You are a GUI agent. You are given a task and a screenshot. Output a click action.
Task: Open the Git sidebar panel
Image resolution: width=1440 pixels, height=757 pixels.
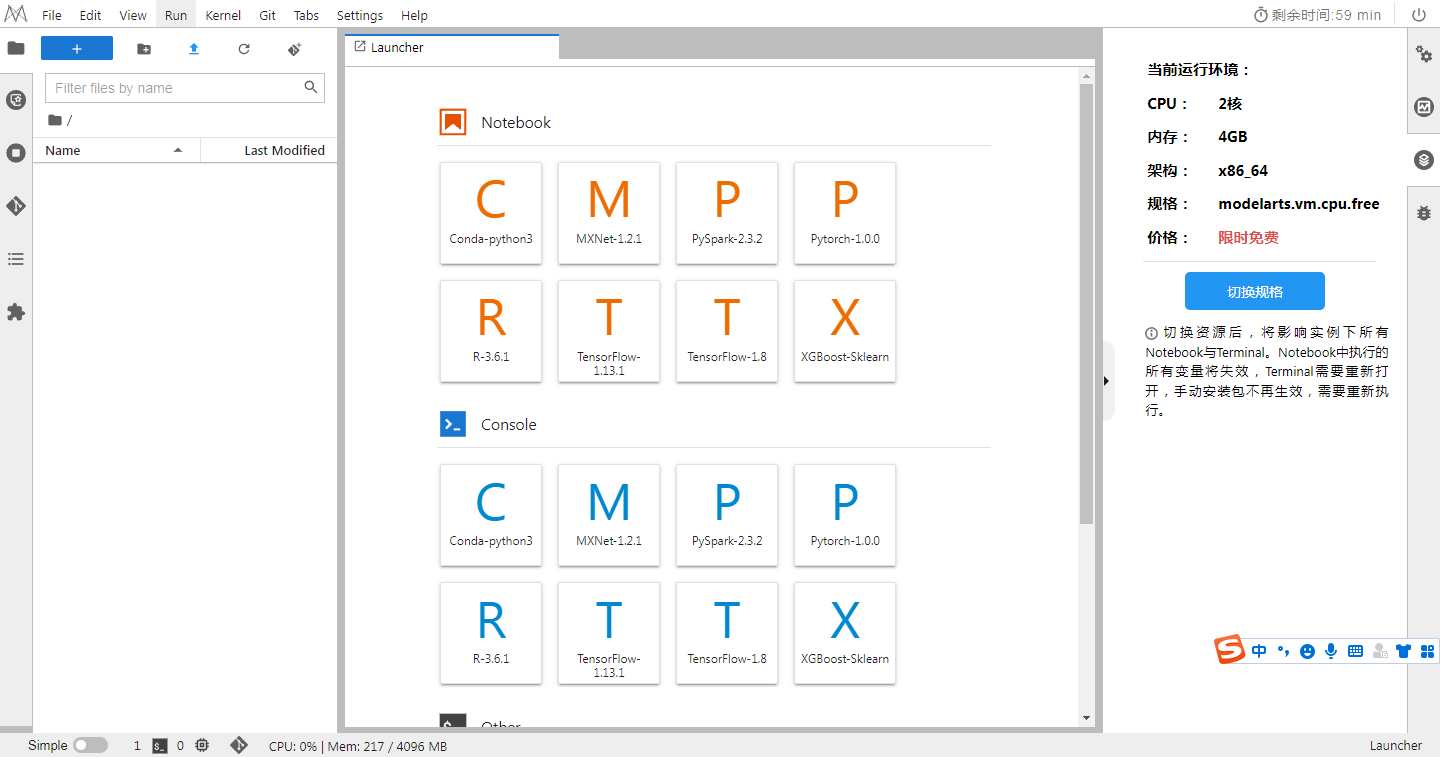pyautogui.click(x=16, y=206)
